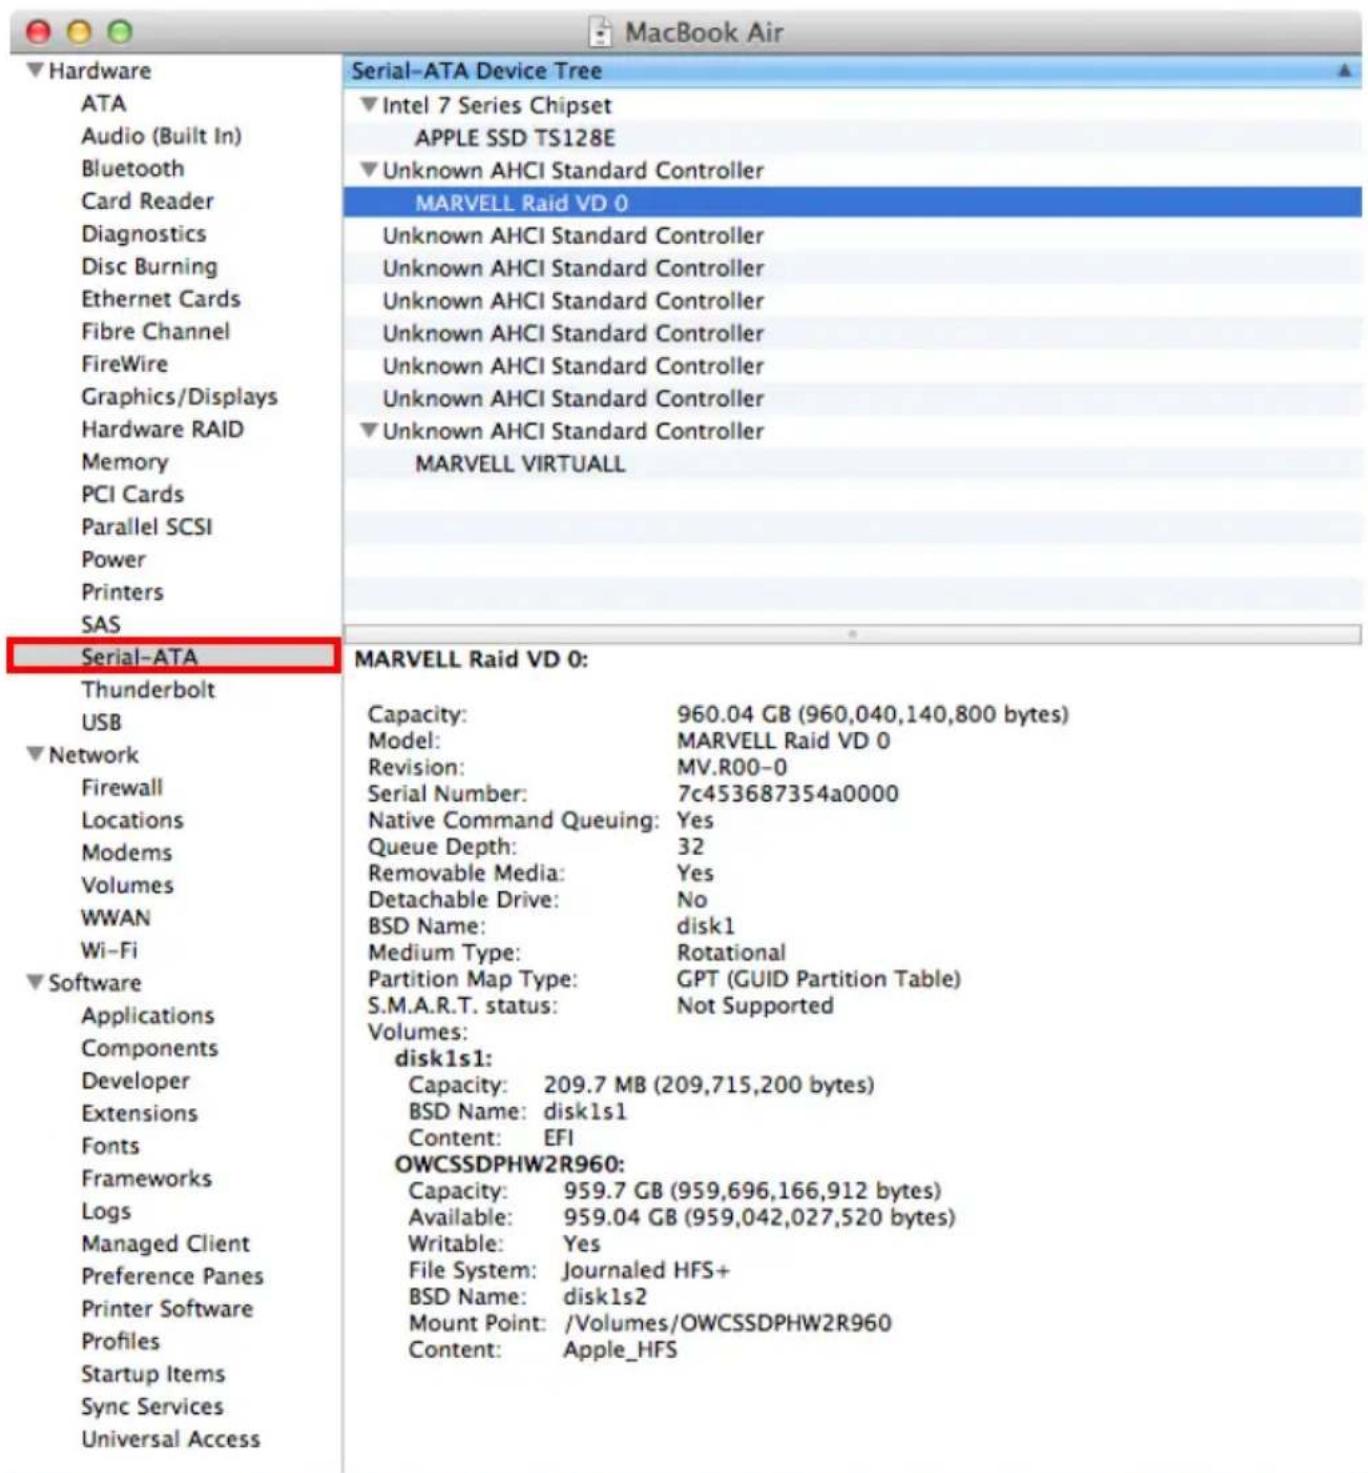Click the MacBook Air document icon in title bar
1368x1473 pixels.
click(x=600, y=32)
